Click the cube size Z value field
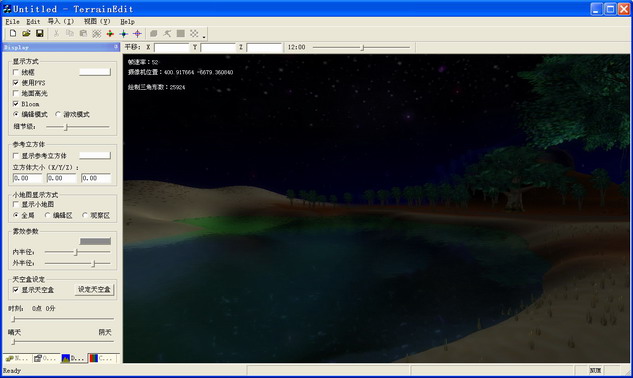Screen dimensions: 633x378 coord(96,178)
